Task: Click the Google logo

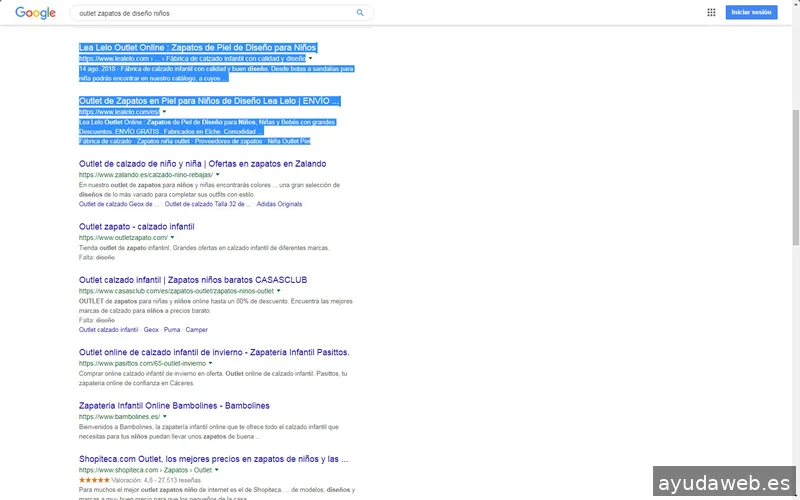Action: pos(35,13)
